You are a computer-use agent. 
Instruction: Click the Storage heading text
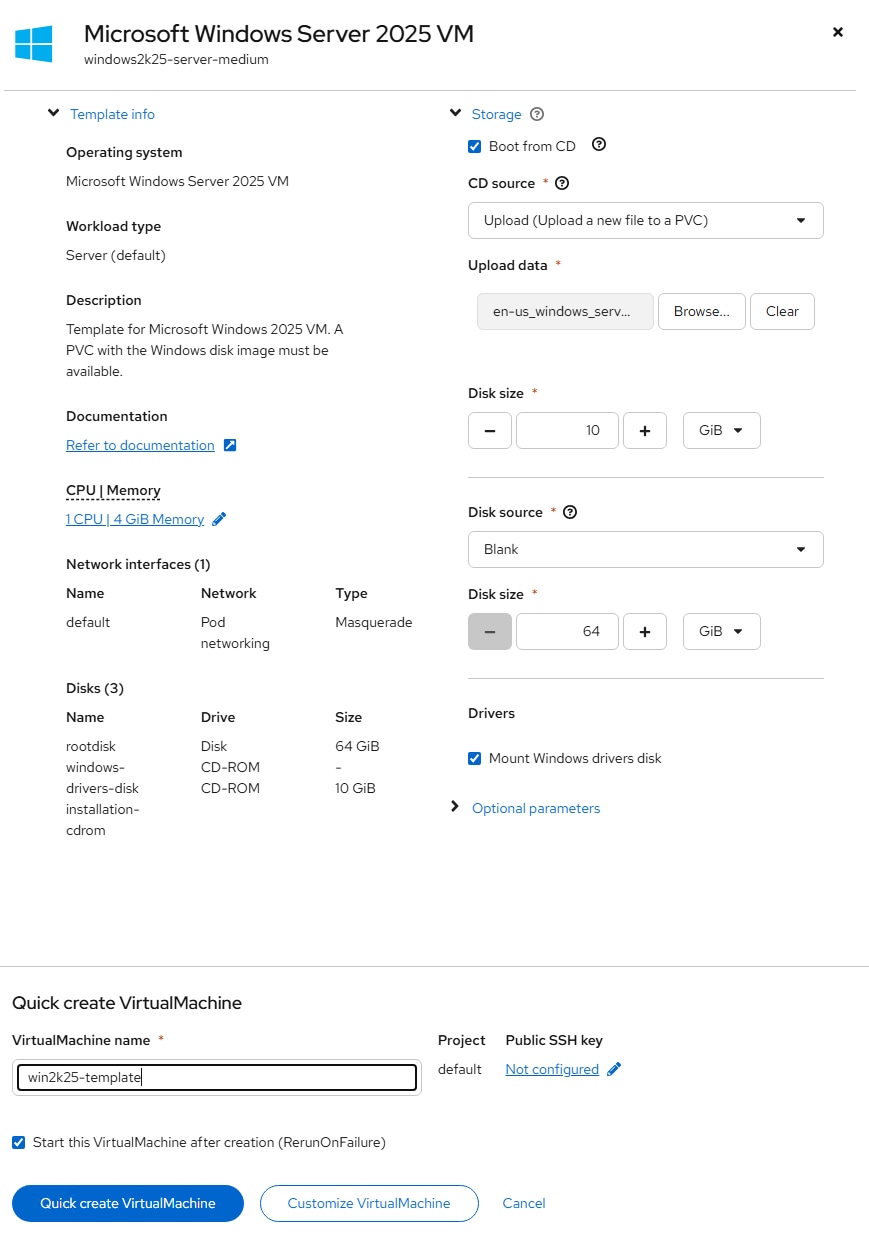497,114
